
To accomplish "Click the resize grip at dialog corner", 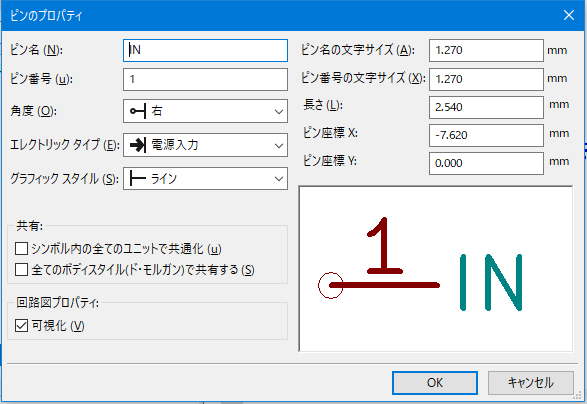I will pyautogui.click(x=578, y=395).
